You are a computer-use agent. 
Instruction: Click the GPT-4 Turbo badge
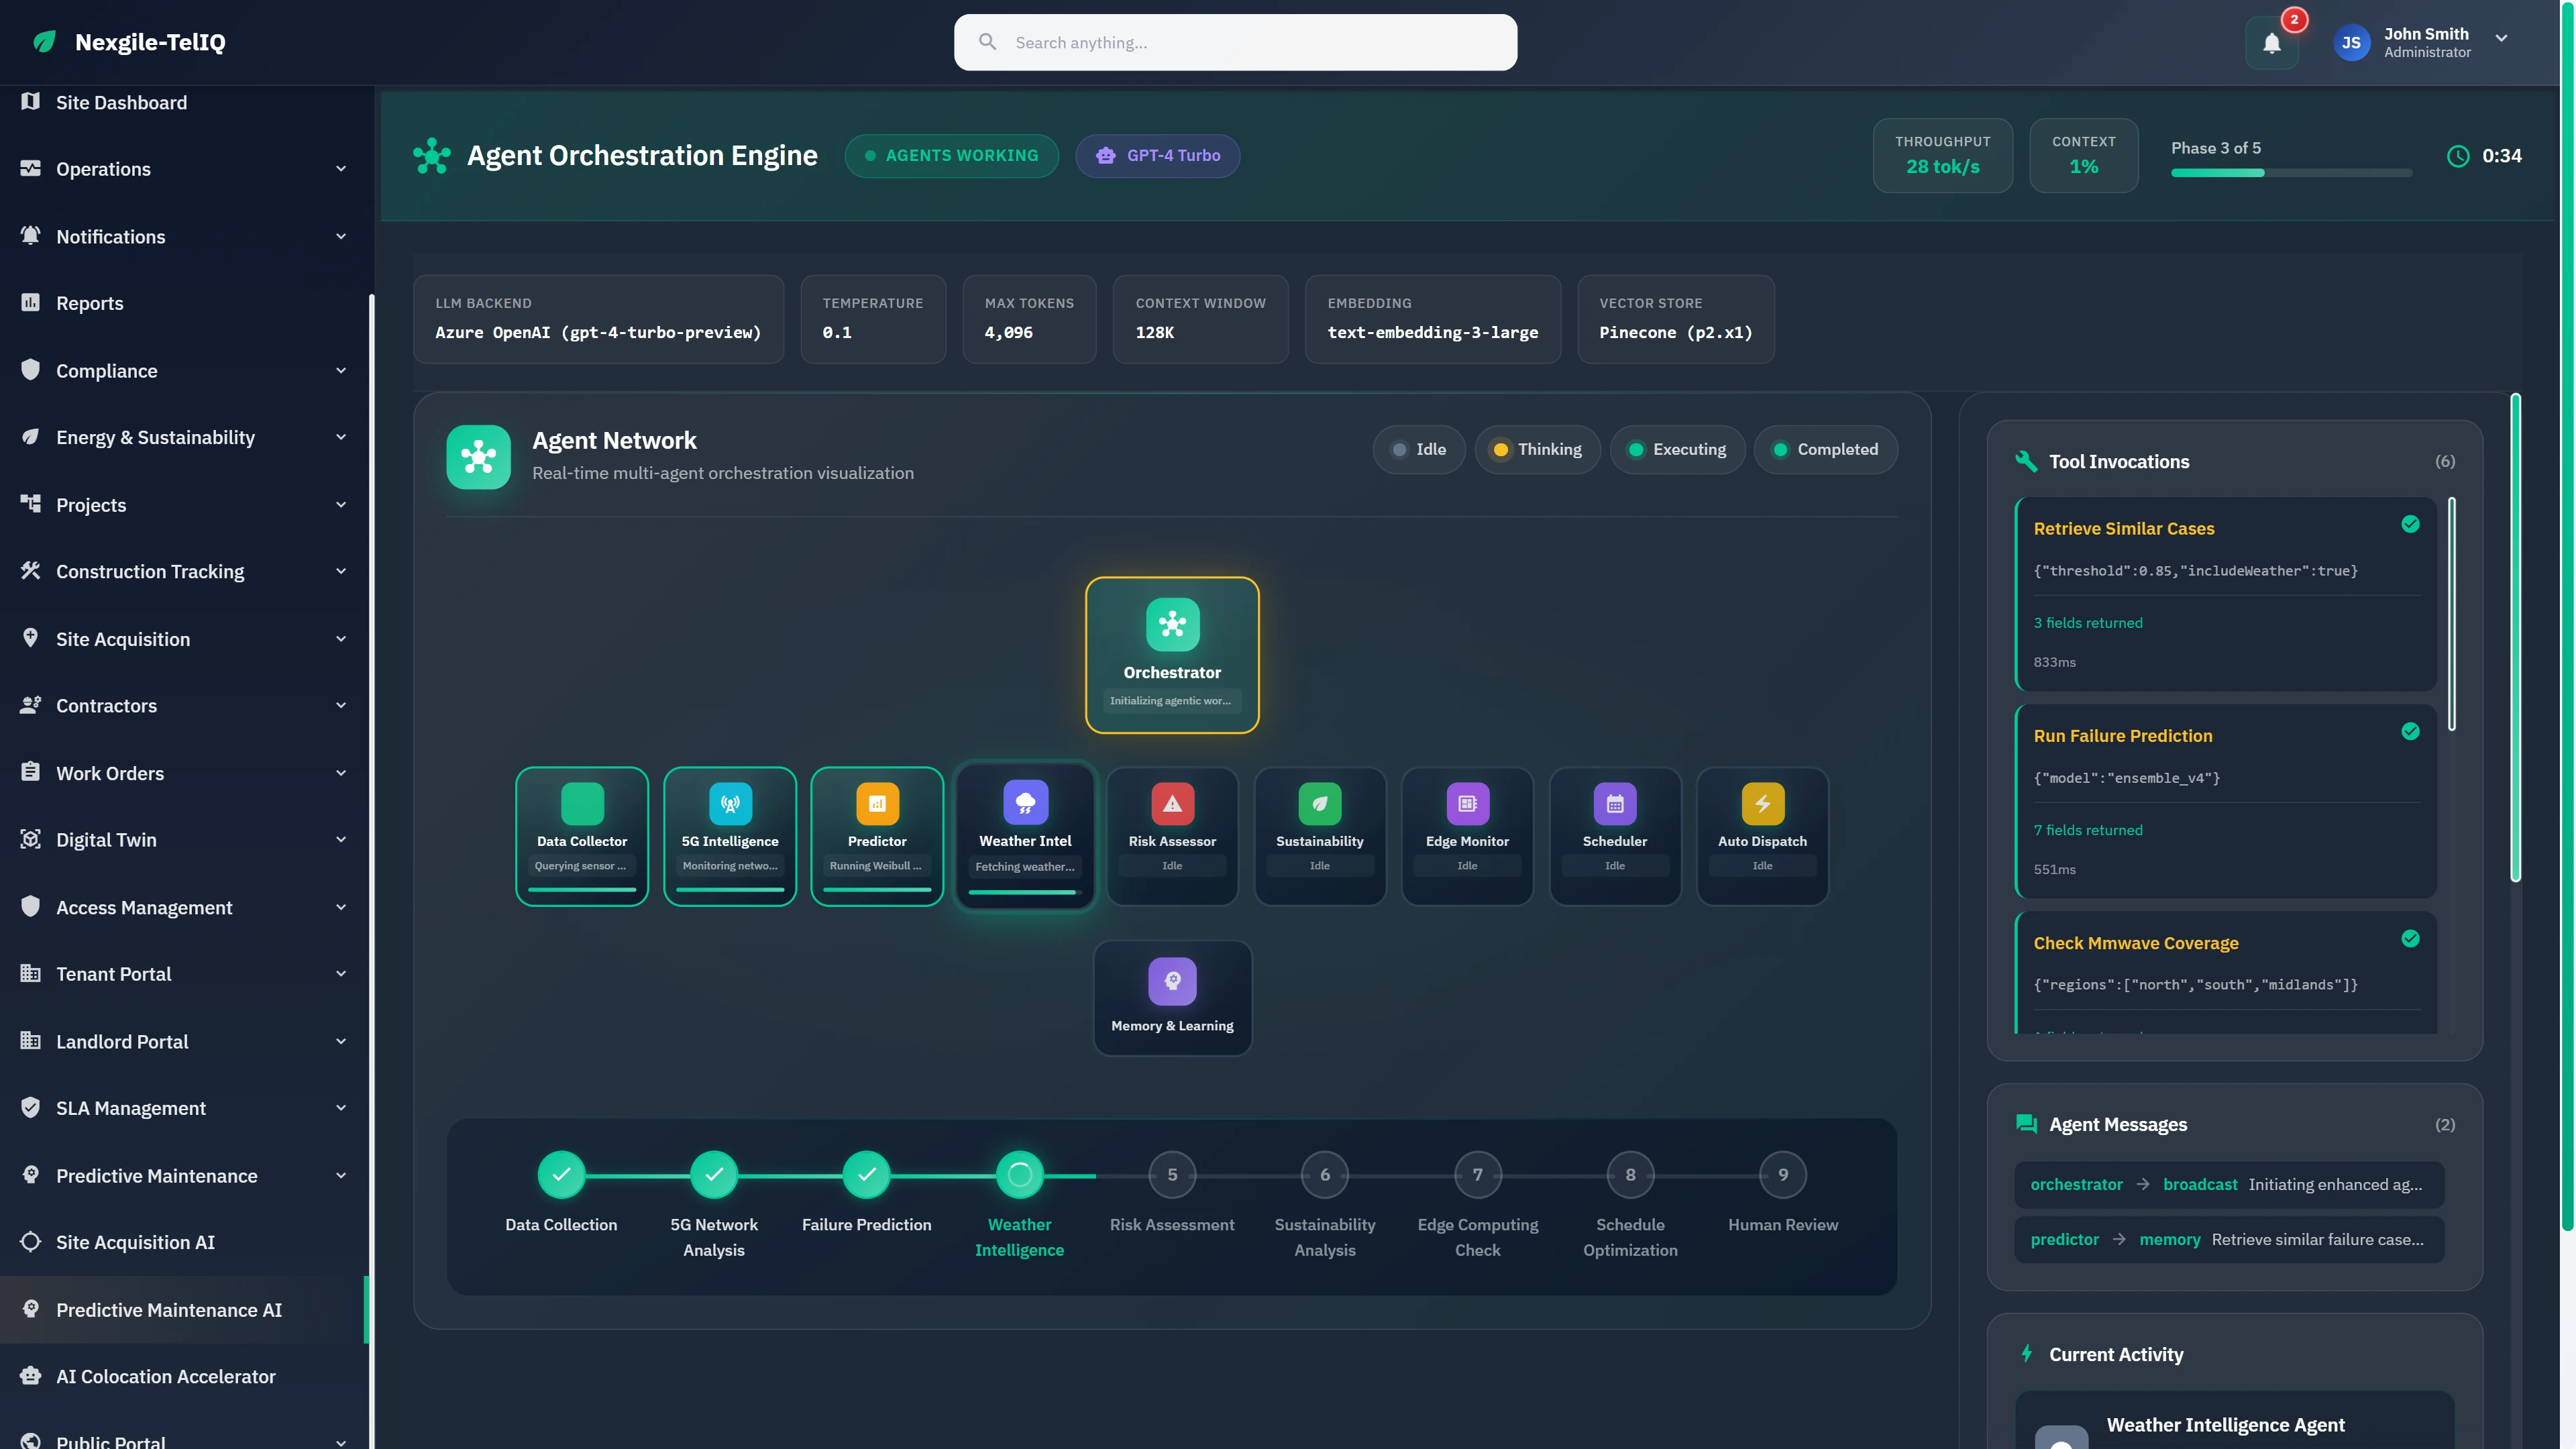click(1157, 155)
